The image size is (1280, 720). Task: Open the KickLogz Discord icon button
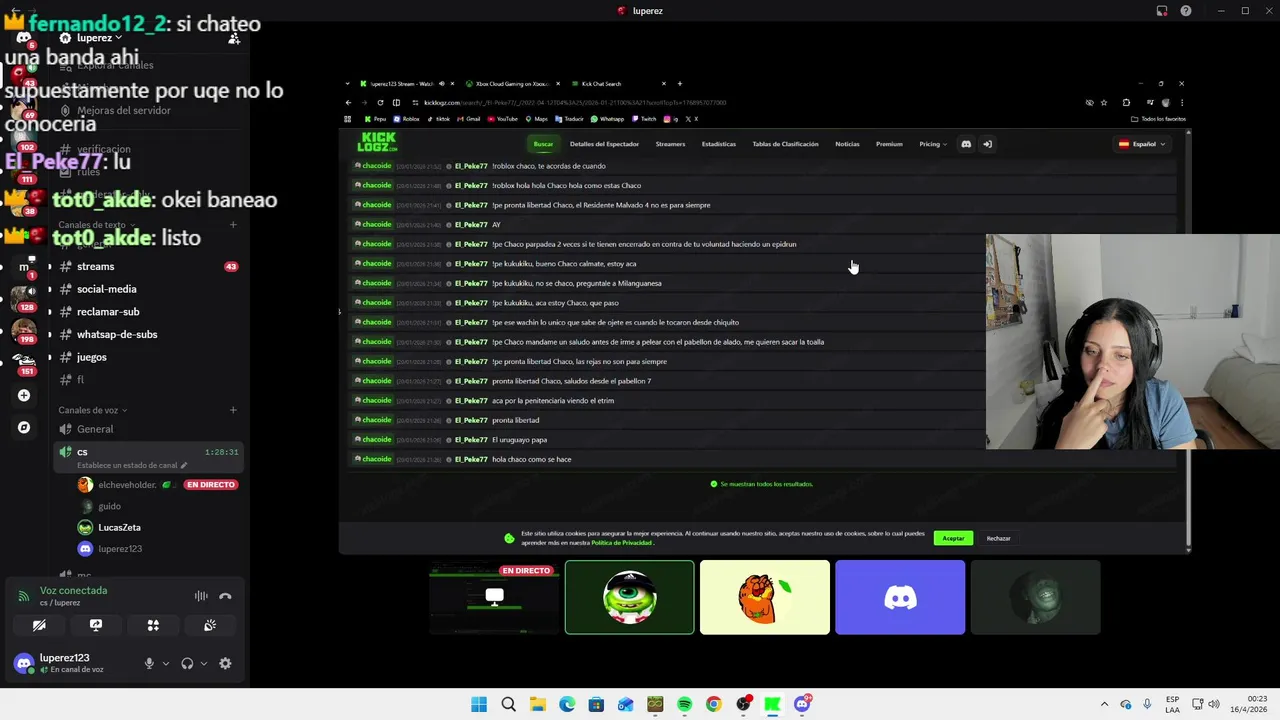pyautogui.click(x=966, y=144)
